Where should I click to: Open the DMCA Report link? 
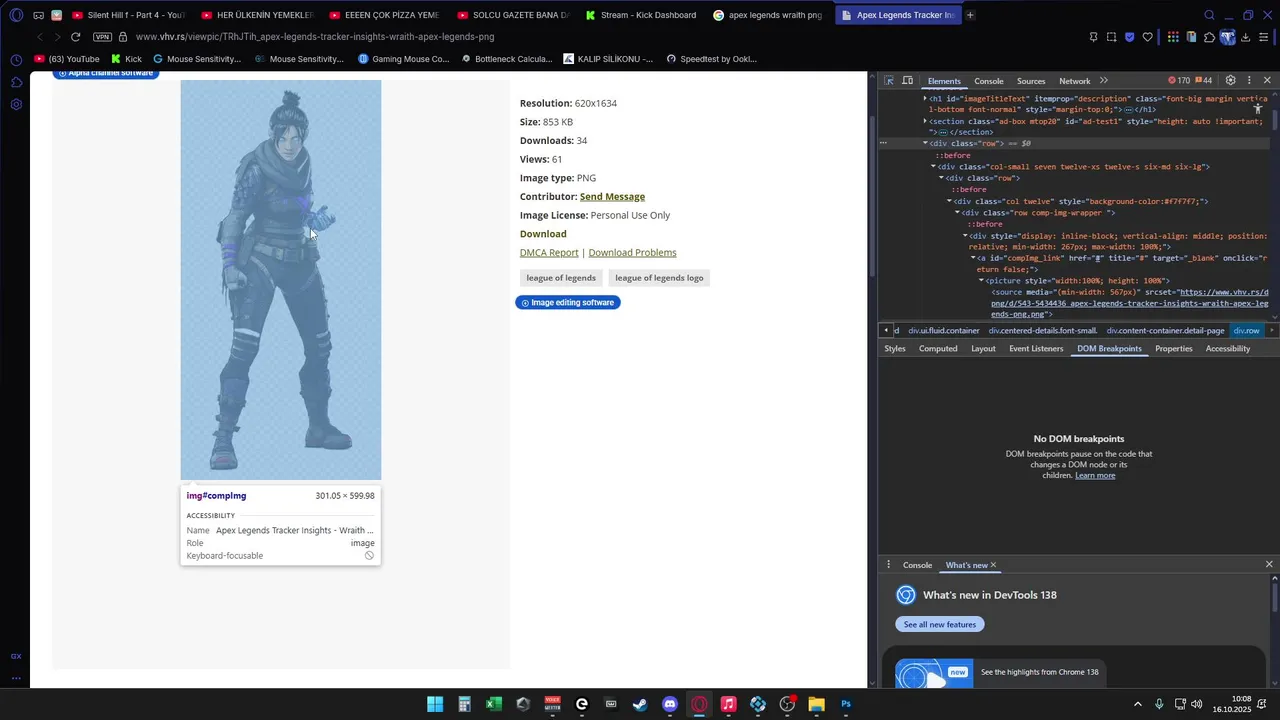point(549,253)
